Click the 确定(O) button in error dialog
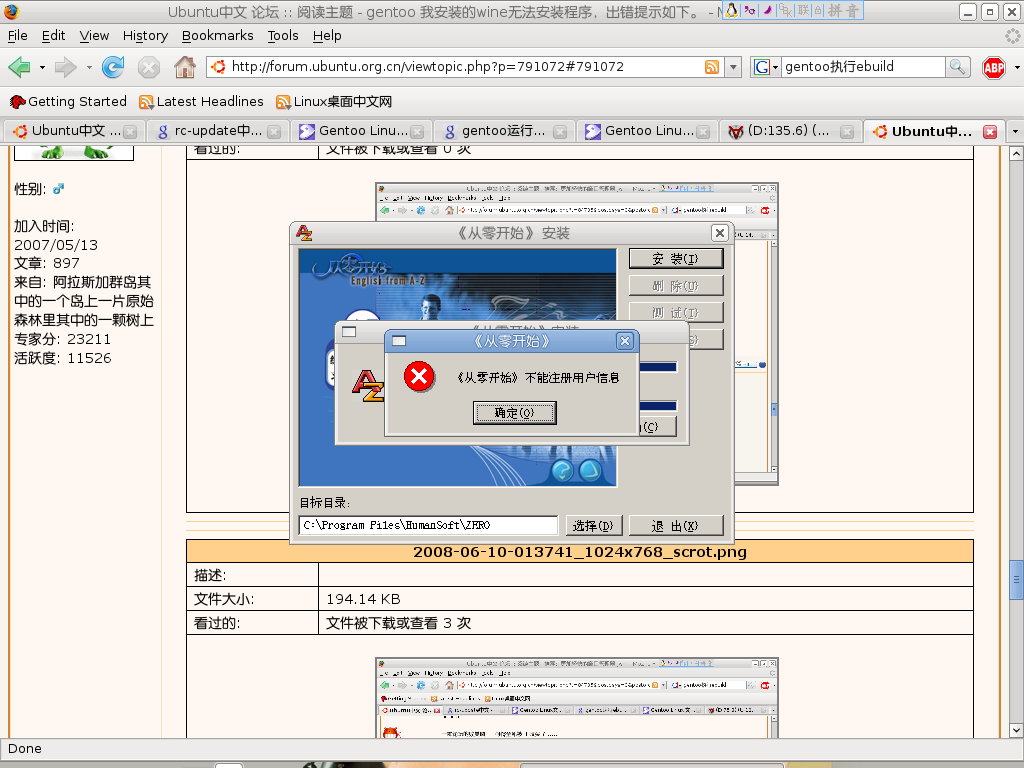The image size is (1024, 768). tap(515, 413)
